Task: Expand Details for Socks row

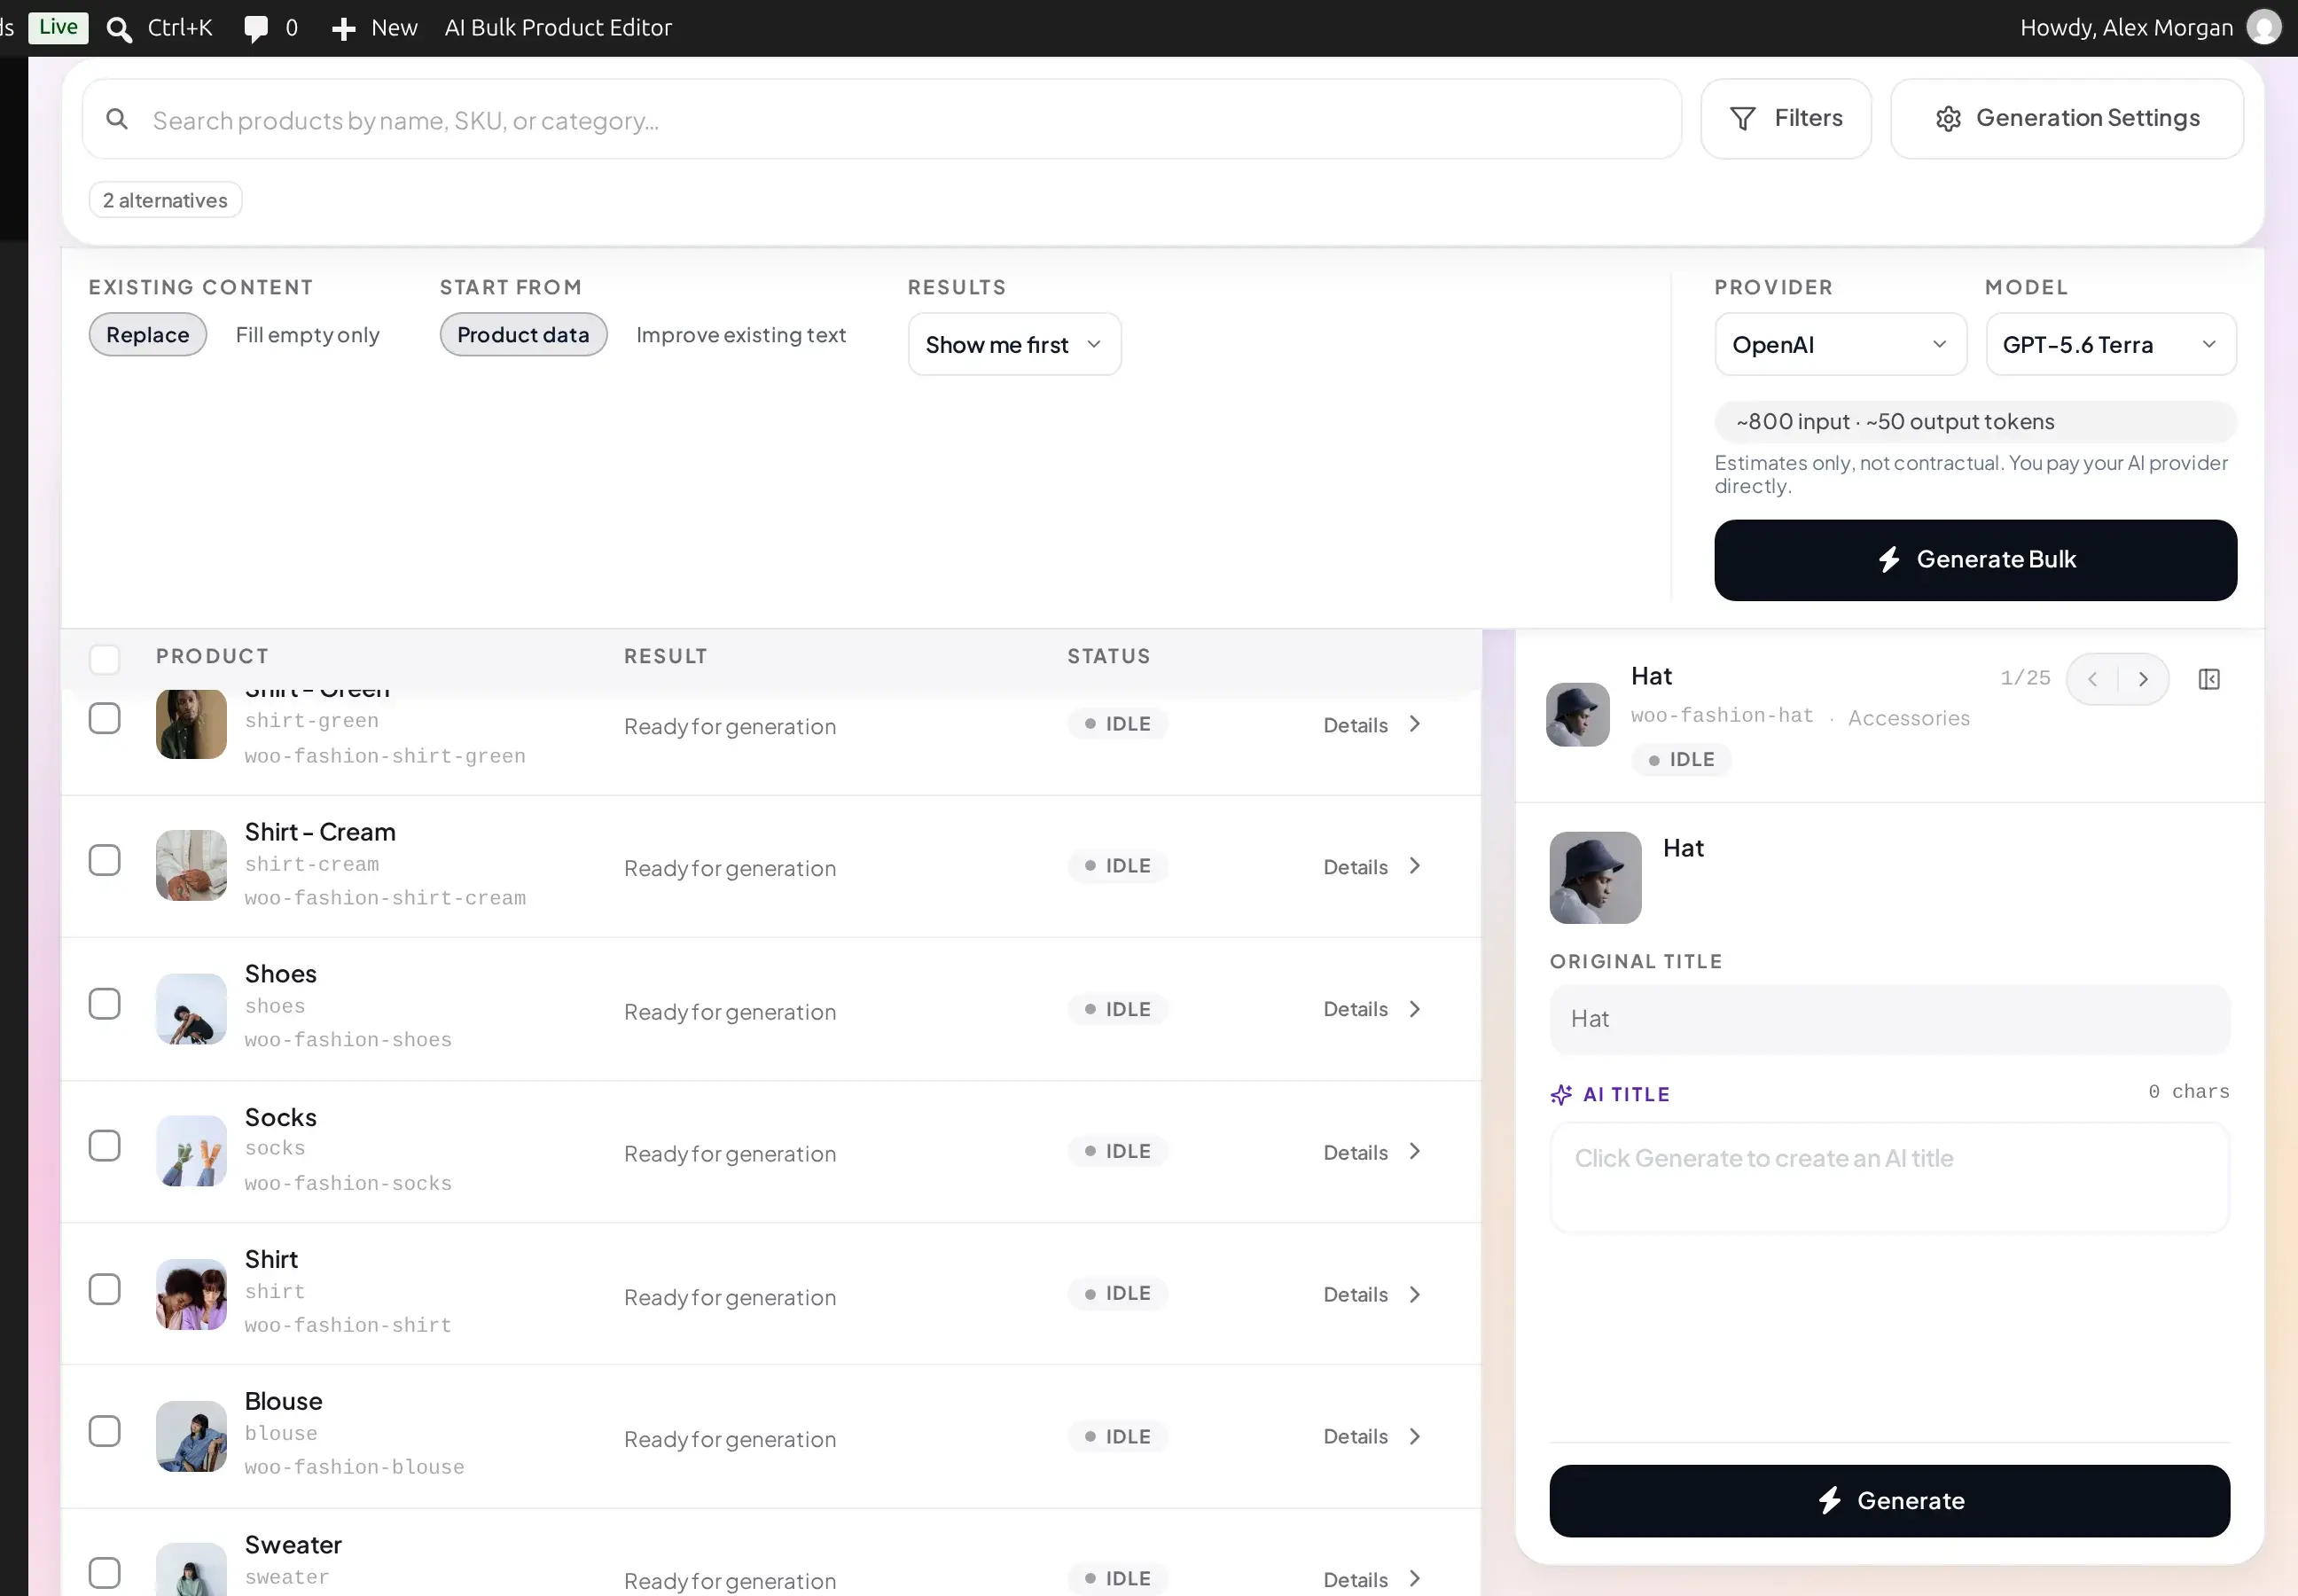Action: click(x=1372, y=1152)
